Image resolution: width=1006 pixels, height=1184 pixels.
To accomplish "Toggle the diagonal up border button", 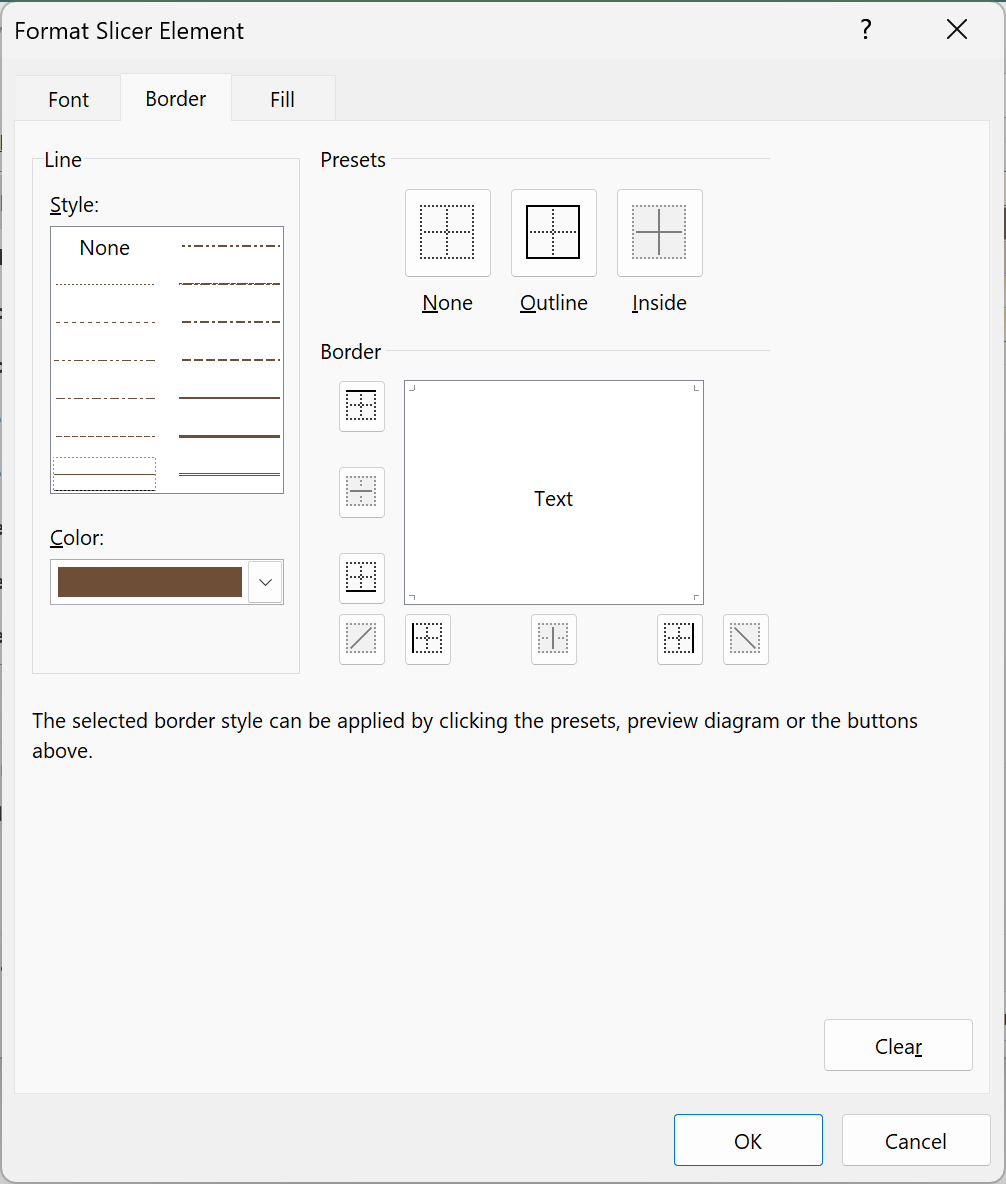I will (x=362, y=640).
